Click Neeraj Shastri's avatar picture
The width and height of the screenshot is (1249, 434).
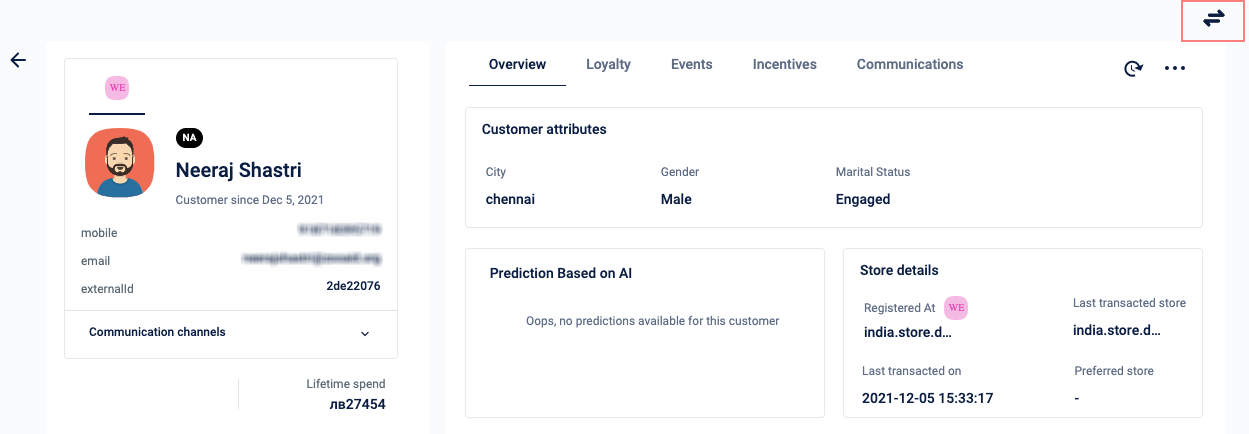[x=120, y=163]
